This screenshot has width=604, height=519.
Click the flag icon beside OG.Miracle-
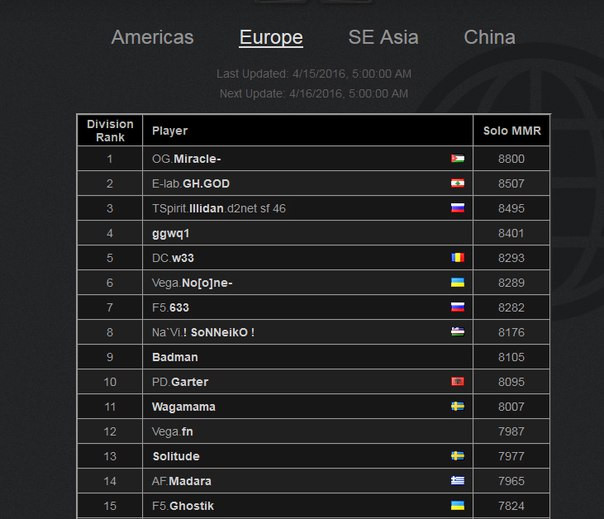click(x=457, y=159)
